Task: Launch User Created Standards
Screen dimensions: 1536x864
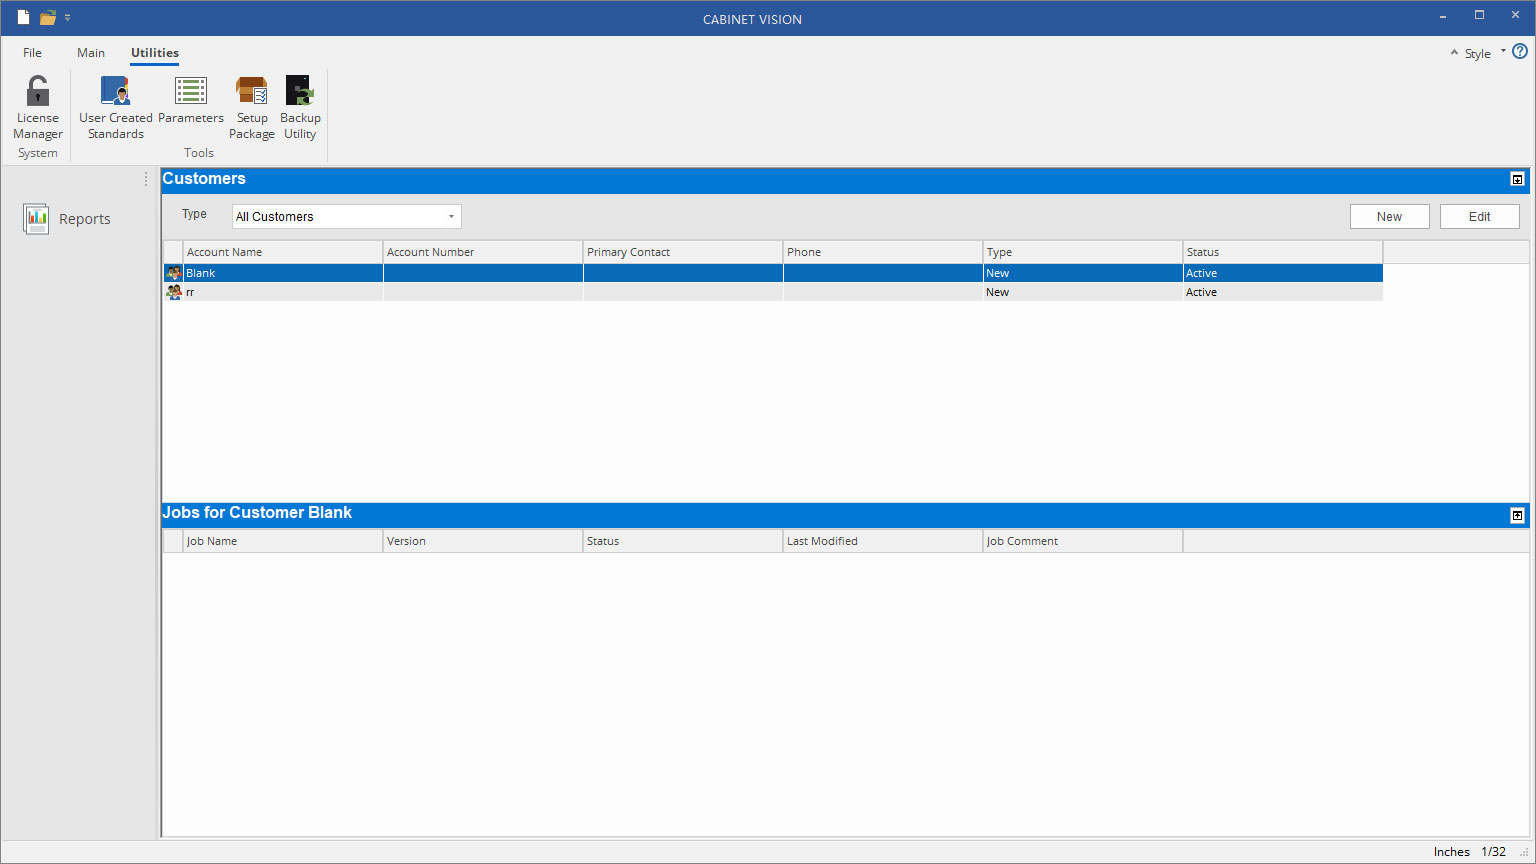Action: tap(115, 105)
